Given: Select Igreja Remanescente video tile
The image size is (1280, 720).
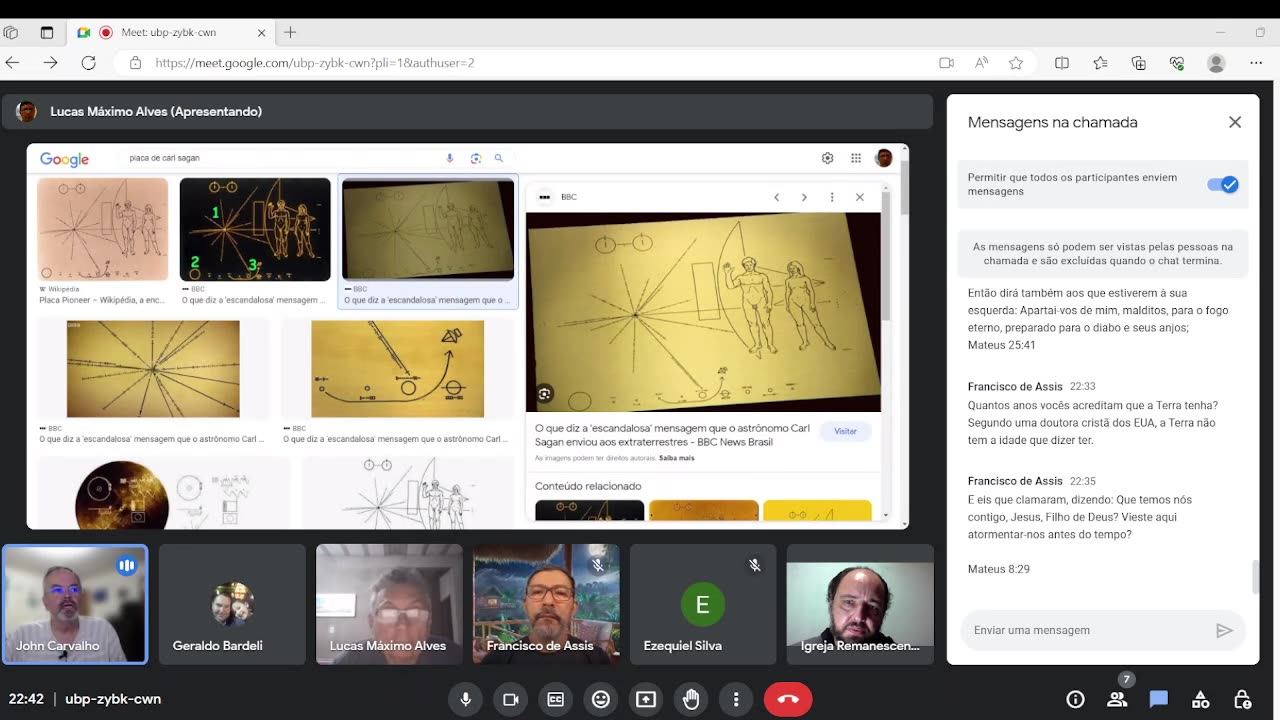Looking at the screenshot, I should (860, 604).
